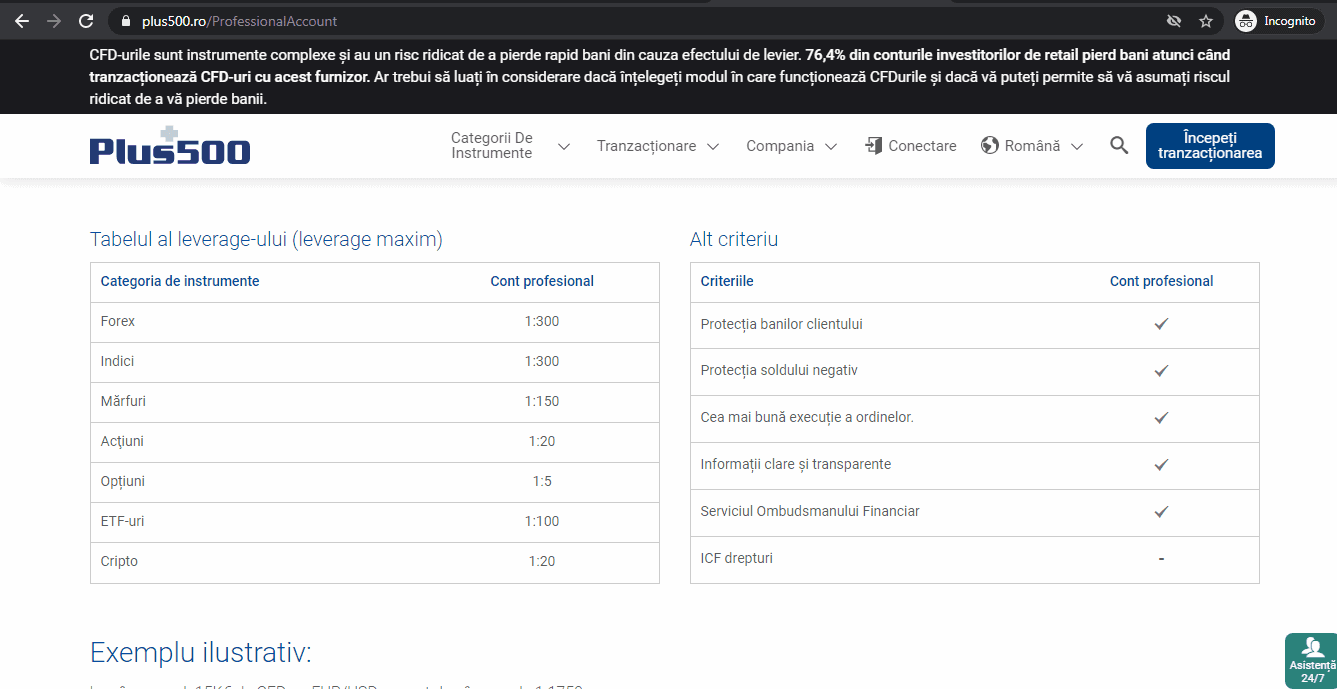Expand the Română language dropdown

click(x=1033, y=145)
